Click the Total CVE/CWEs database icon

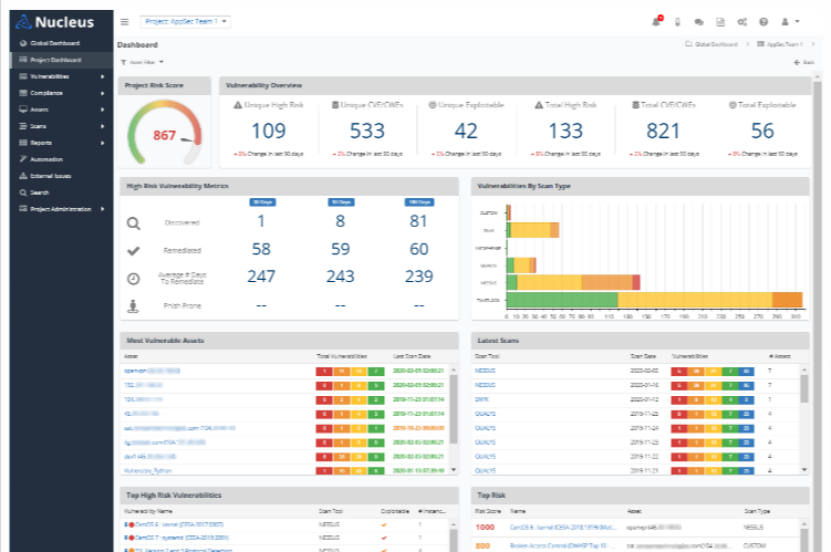coord(635,105)
